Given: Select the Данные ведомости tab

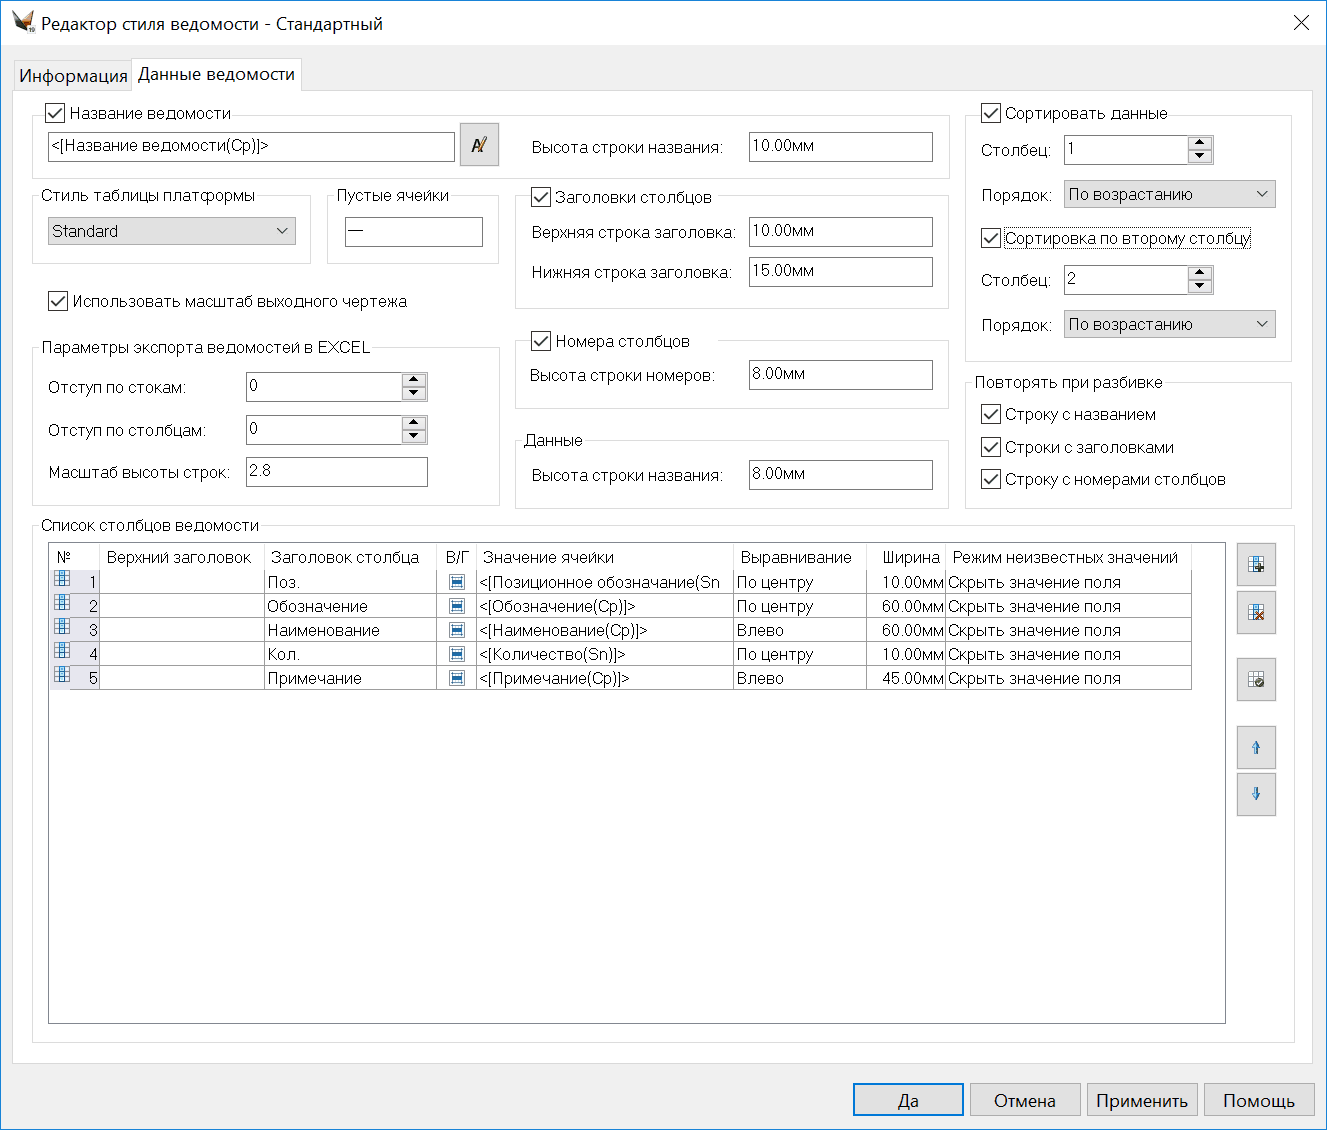Looking at the screenshot, I should click(216, 75).
